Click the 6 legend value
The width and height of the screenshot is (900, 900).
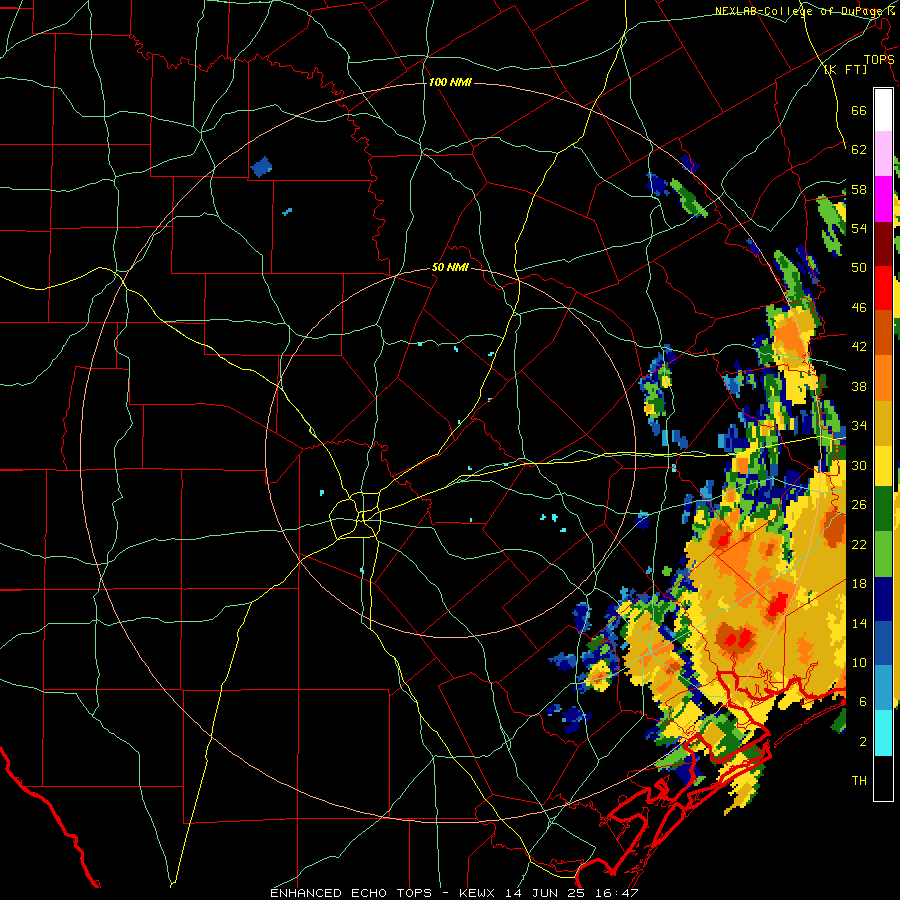[x=863, y=702]
